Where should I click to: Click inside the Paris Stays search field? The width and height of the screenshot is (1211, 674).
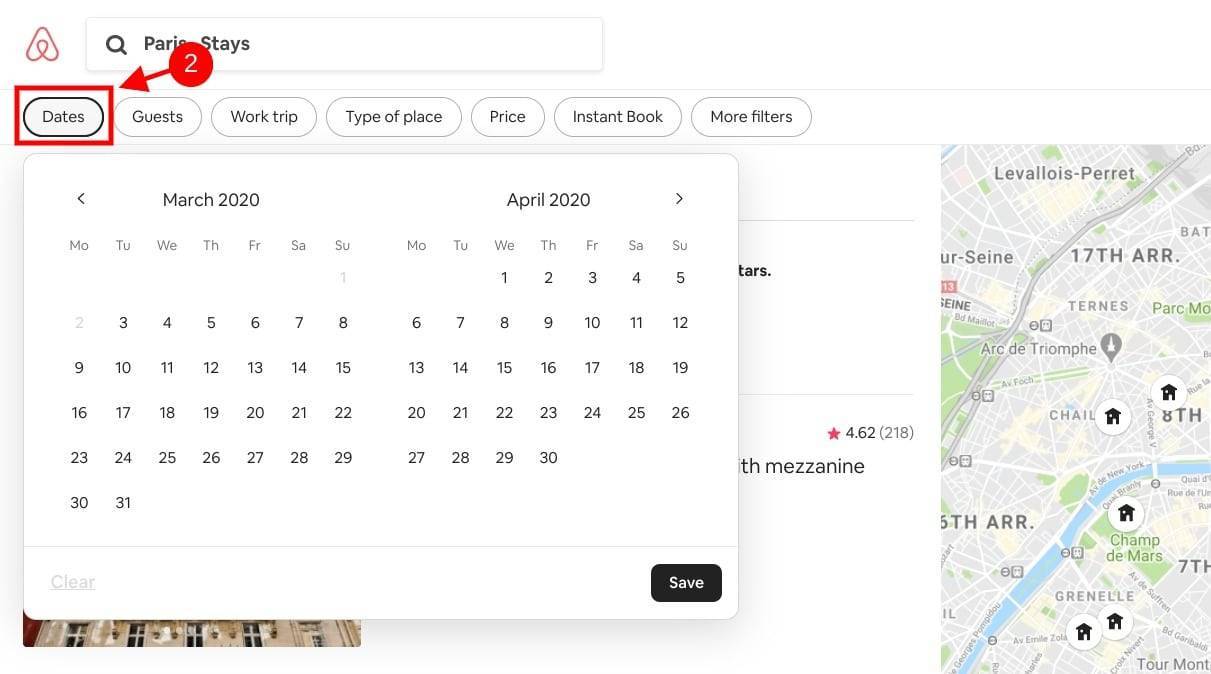[x=344, y=43]
